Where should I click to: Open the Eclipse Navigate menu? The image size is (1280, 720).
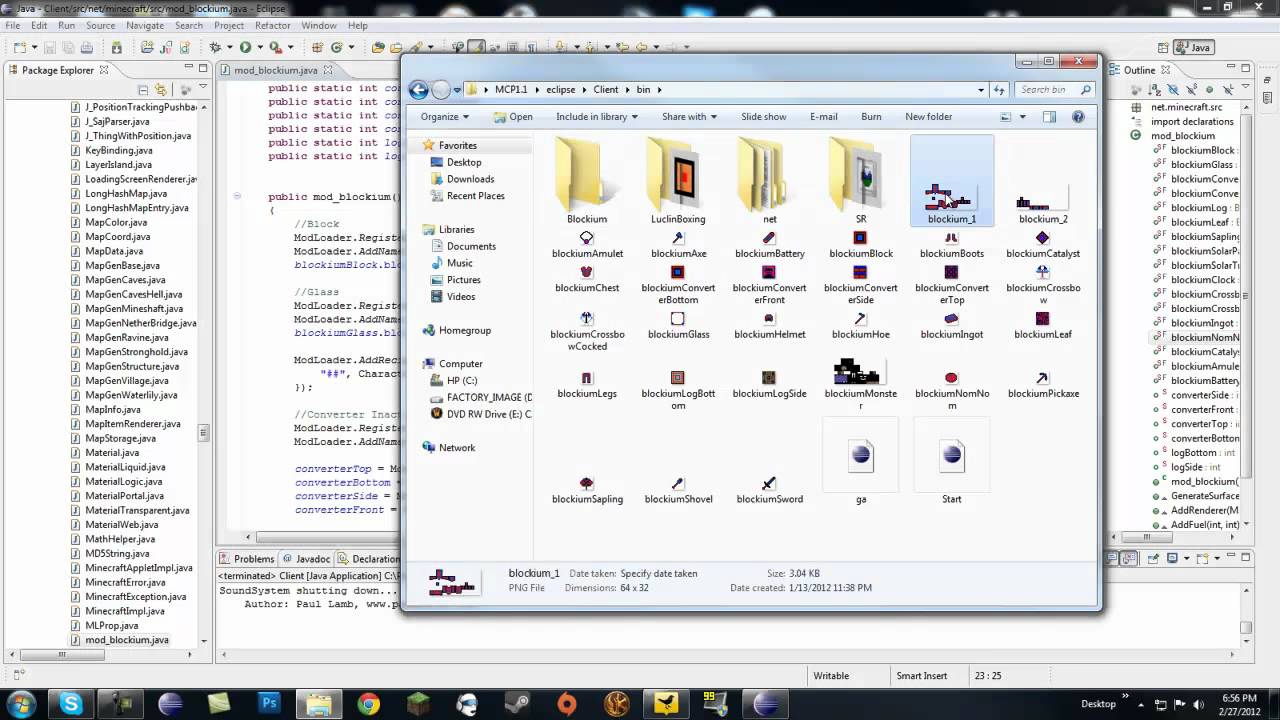pyautogui.click(x=145, y=25)
